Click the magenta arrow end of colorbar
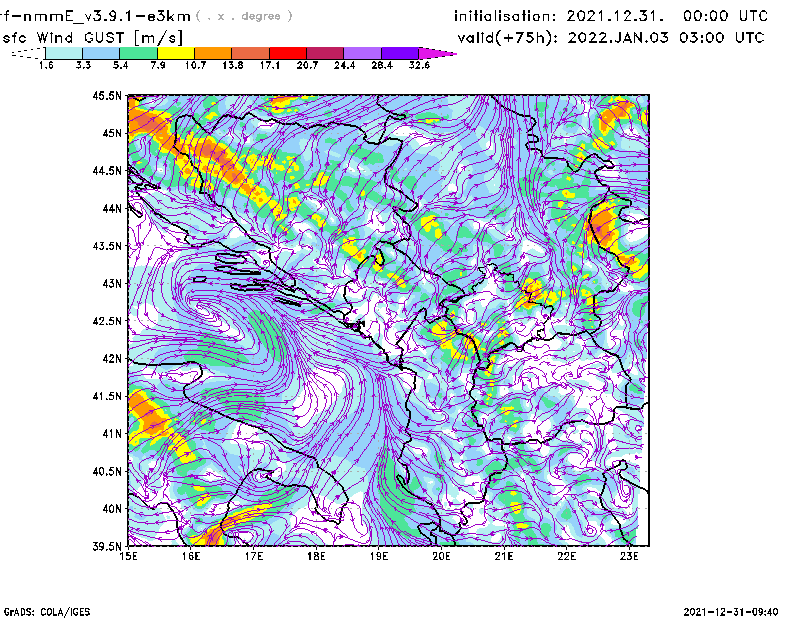Image resolution: width=800 pixels, height=618 pixels. [x=437, y=53]
